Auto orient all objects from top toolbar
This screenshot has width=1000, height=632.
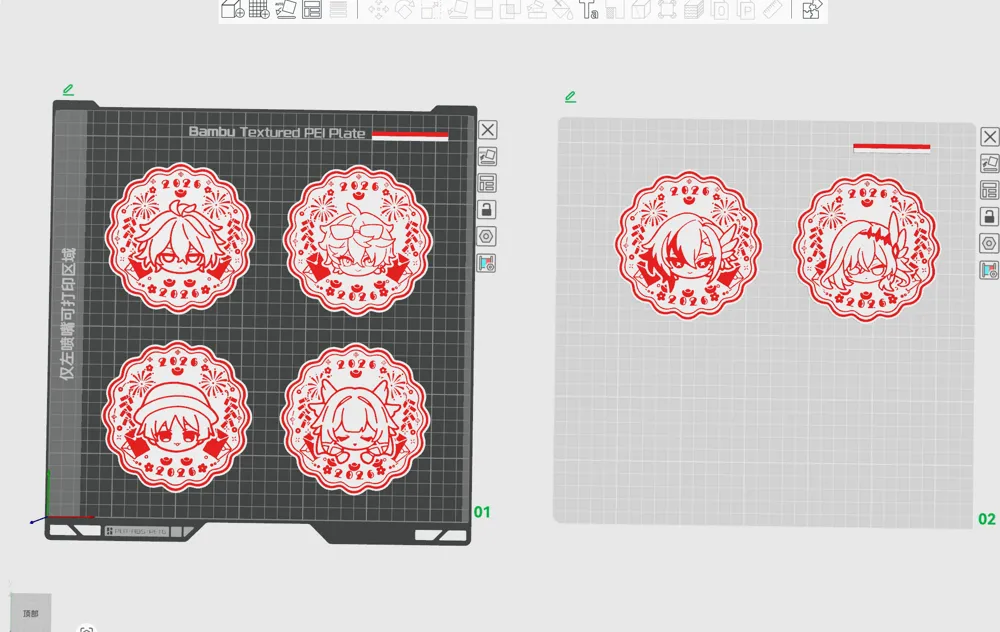(285, 10)
